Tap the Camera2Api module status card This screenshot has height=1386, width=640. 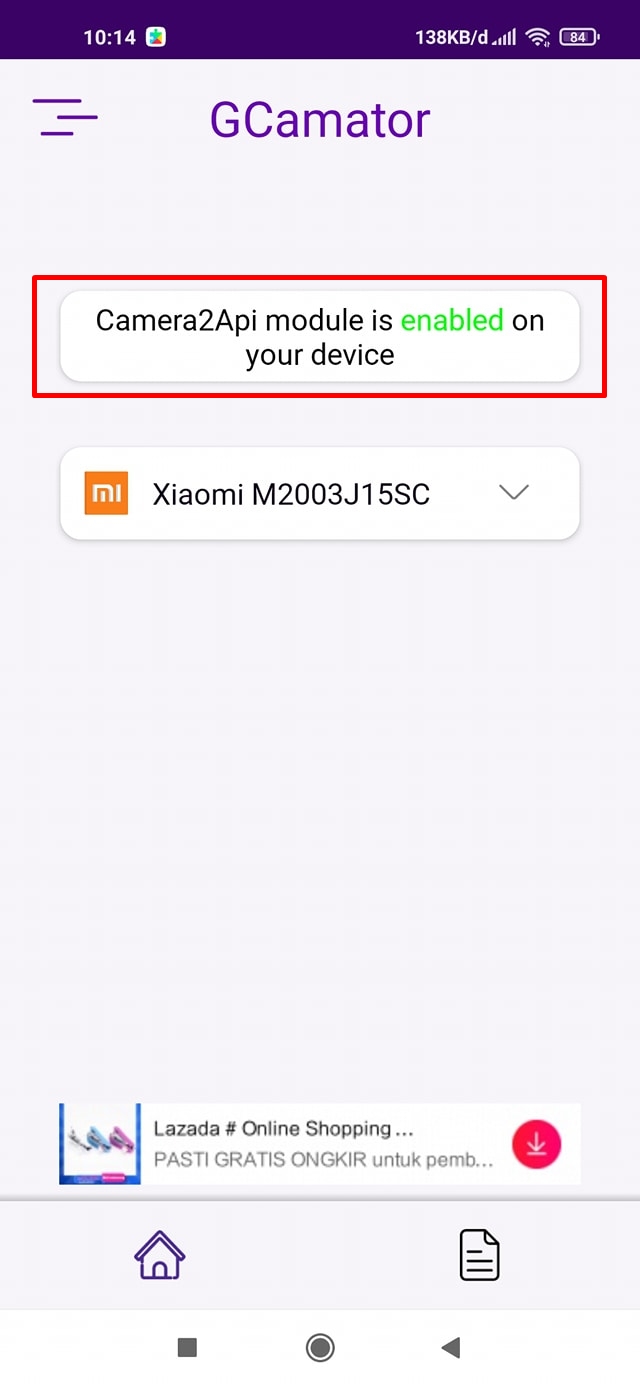320,337
